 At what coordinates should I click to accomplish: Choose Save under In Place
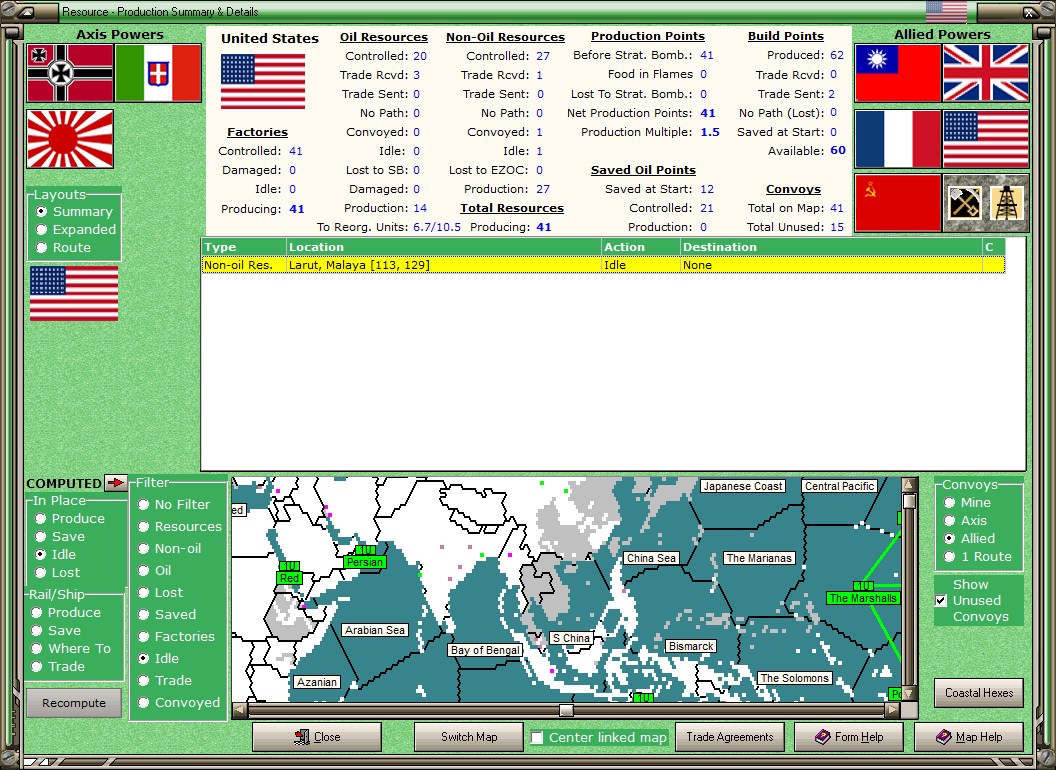tap(60, 537)
